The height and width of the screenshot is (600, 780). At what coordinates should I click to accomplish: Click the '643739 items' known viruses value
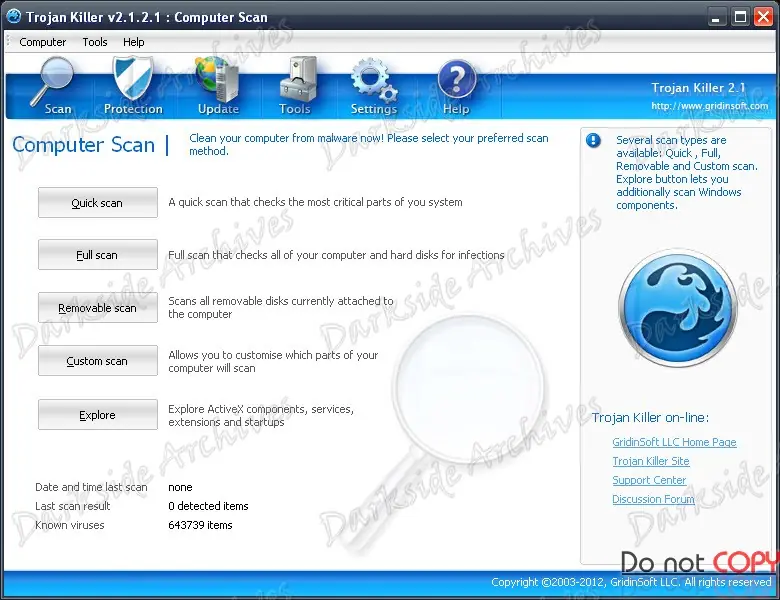[x=200, y=525]
